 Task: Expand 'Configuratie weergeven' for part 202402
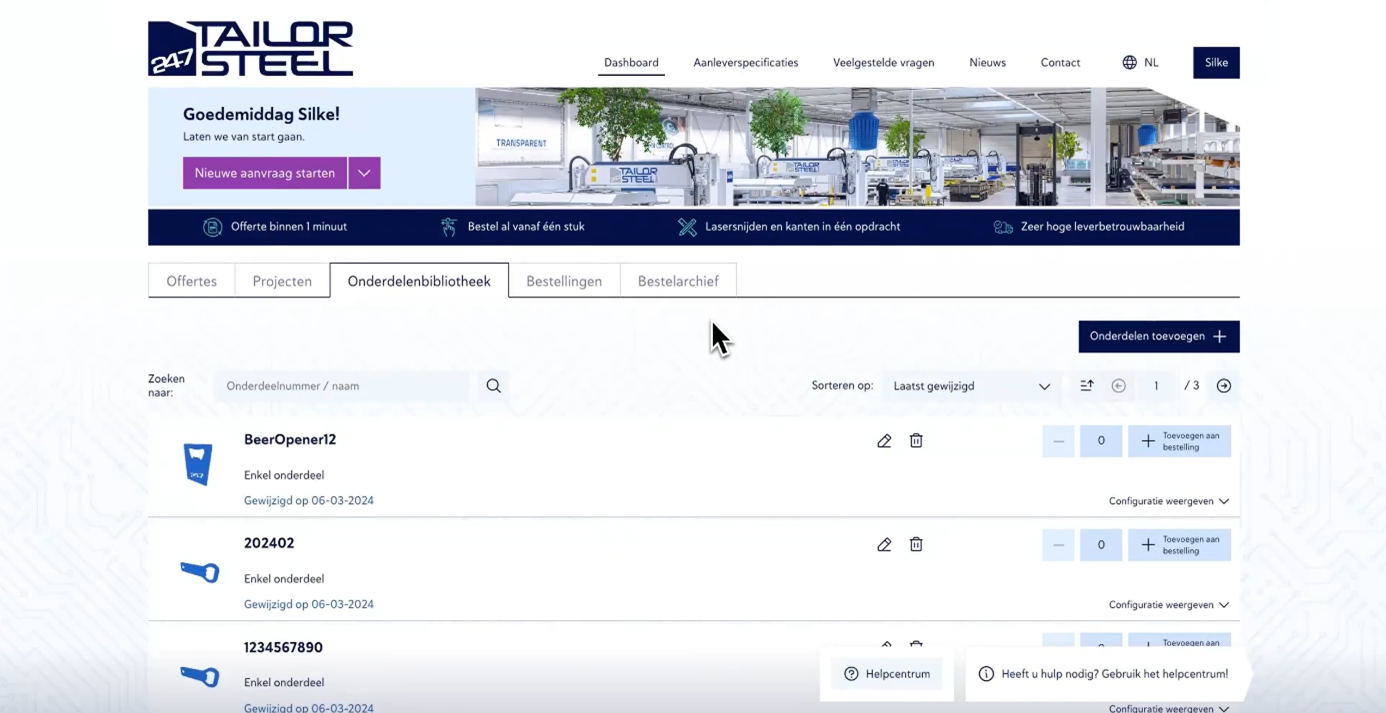[x=1168, y=605]
